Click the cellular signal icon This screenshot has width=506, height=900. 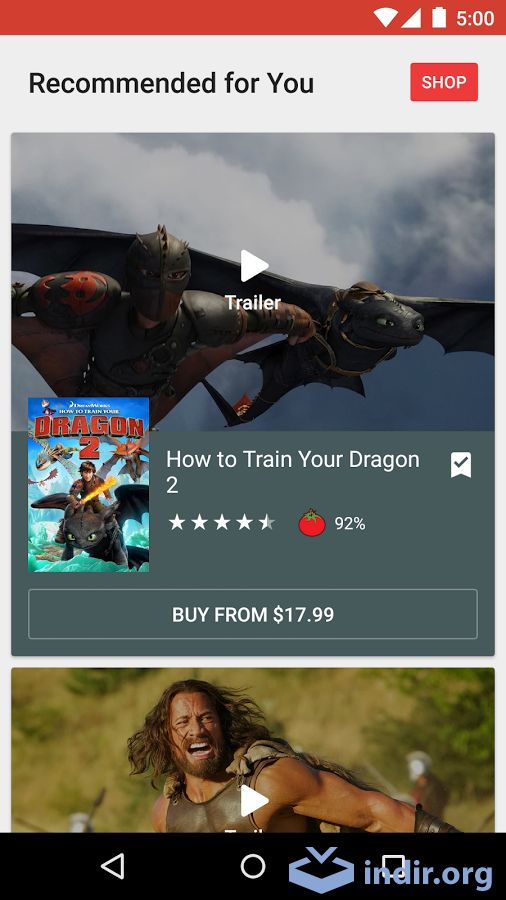click(x=411, y=18)
